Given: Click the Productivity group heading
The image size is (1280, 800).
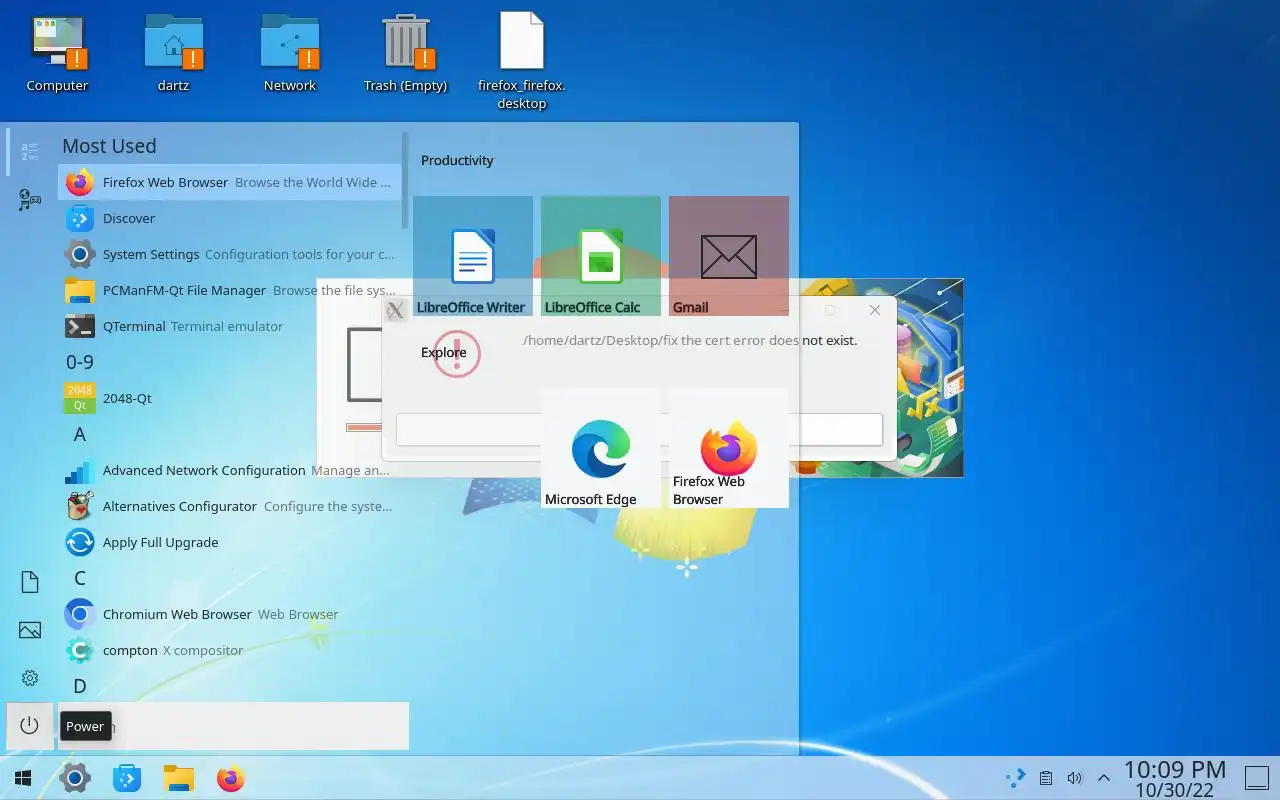Looking at the screenshot, I should 457,160.
